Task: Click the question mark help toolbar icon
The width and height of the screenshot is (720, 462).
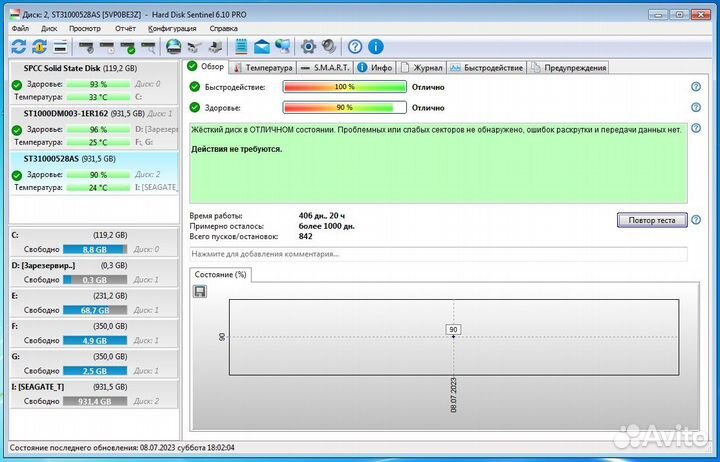Action: (x=355, y=46)
